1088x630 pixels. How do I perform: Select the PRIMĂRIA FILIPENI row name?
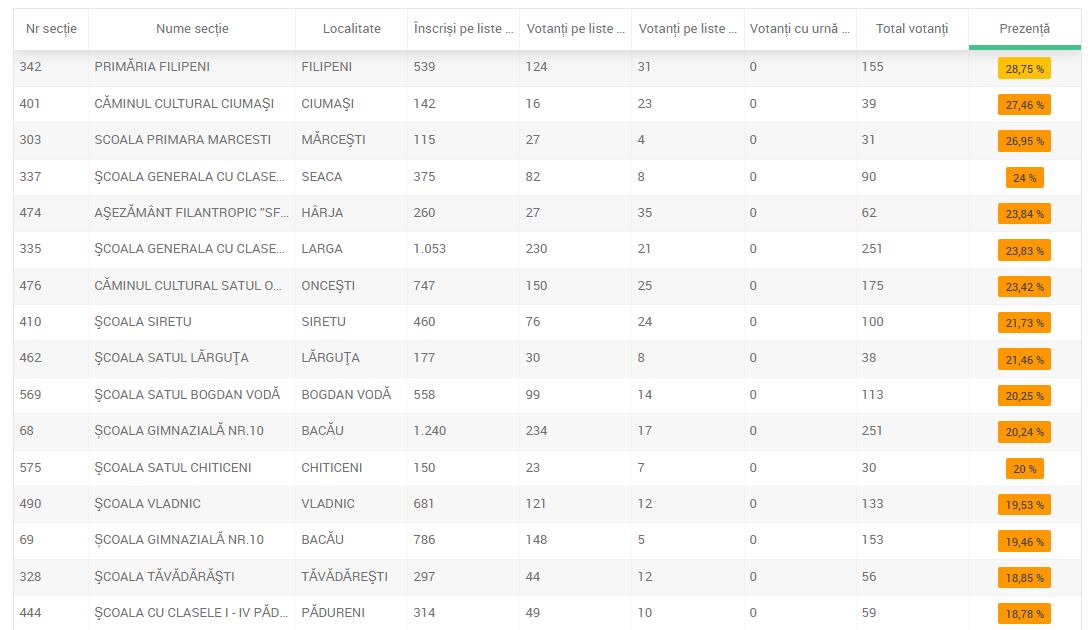click(152, 67)
